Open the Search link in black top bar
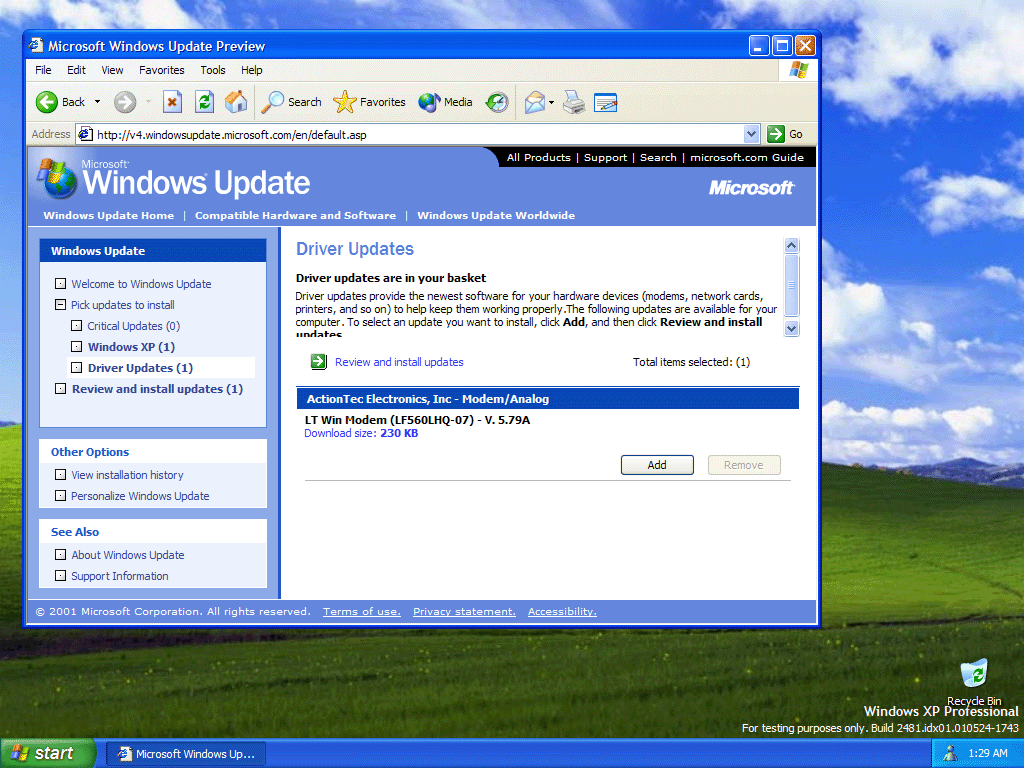The image size is (1024, 768). click(658, 157)
